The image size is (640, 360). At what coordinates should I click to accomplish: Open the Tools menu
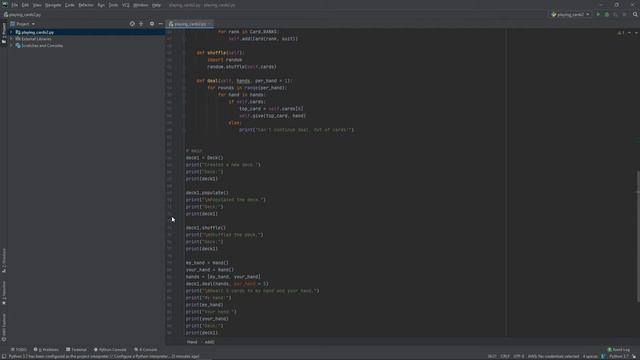point(113,5)
